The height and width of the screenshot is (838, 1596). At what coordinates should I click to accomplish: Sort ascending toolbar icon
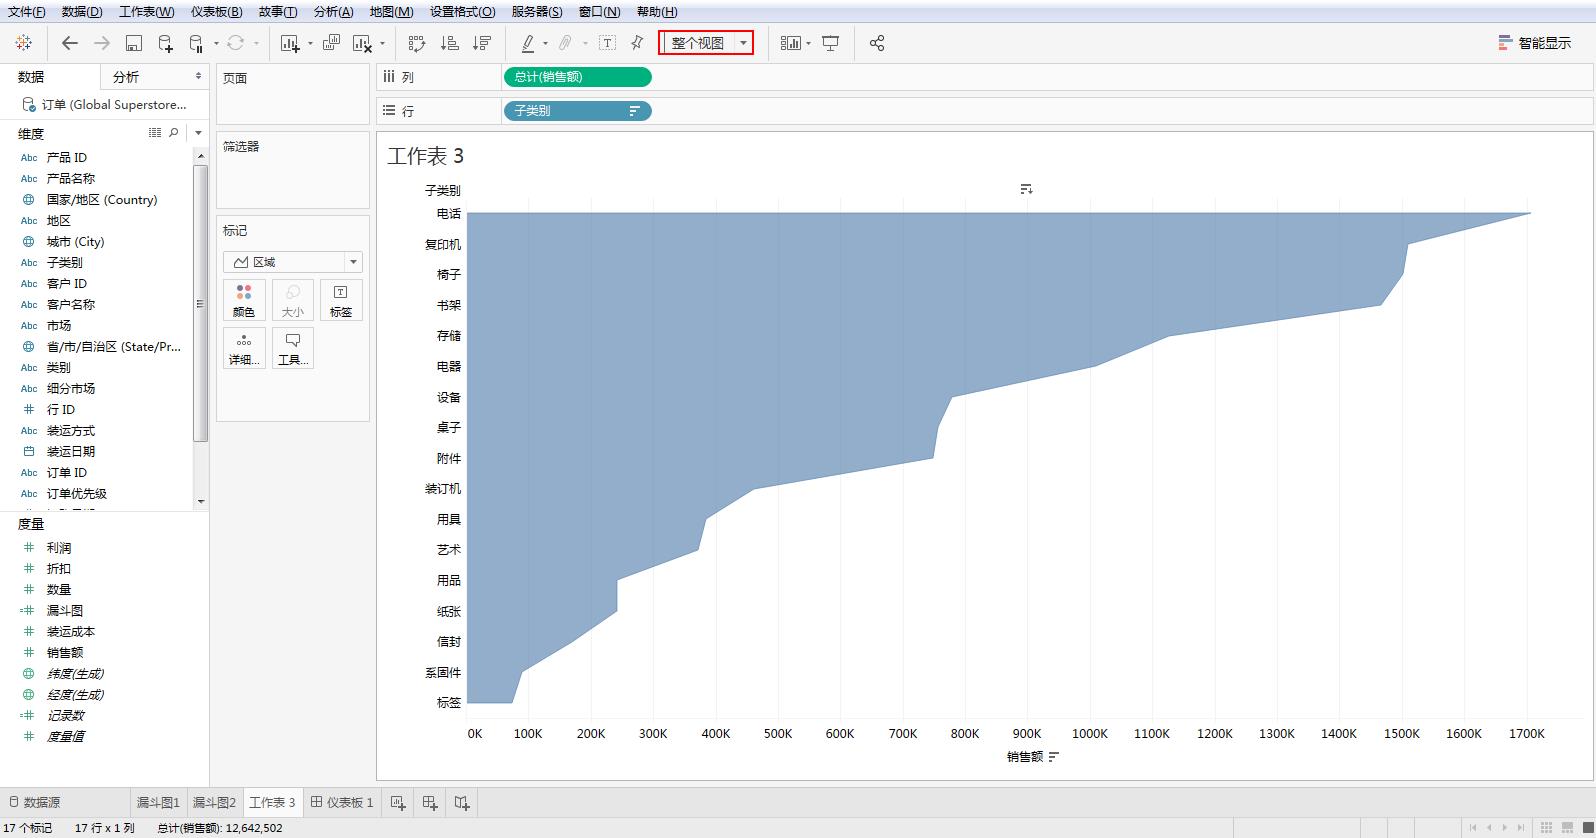click(x=450, y=43)
